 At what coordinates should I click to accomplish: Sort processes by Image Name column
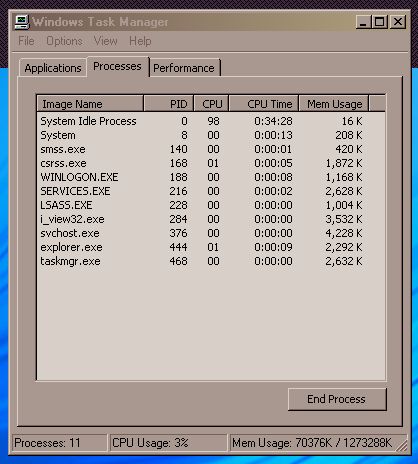[90, 104]
